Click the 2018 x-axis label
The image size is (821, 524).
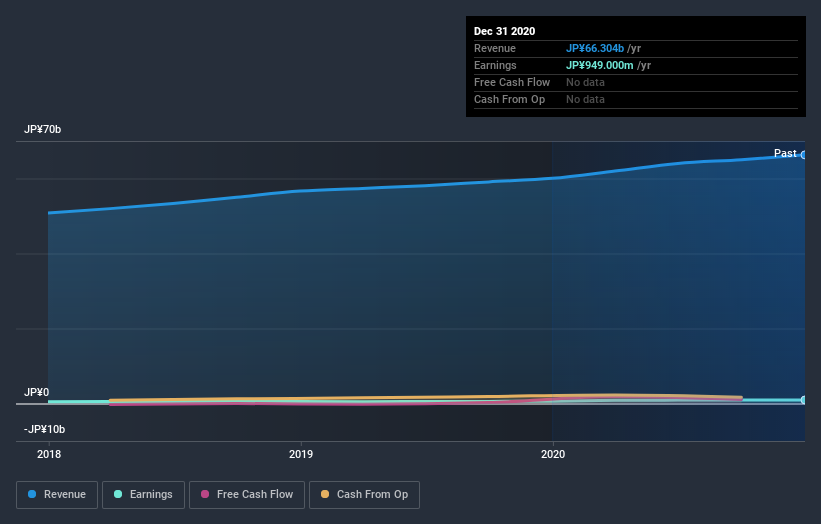point(49,454)
